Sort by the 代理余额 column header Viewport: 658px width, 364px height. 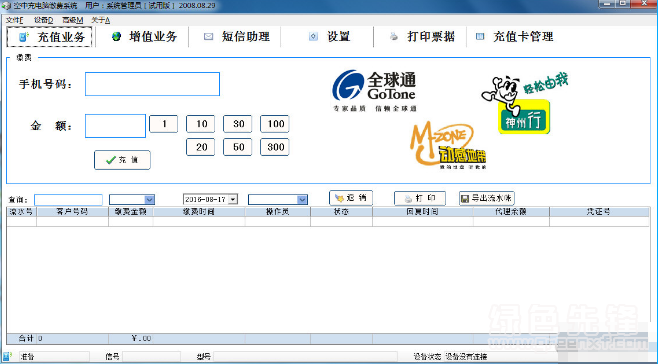point(511,212)
